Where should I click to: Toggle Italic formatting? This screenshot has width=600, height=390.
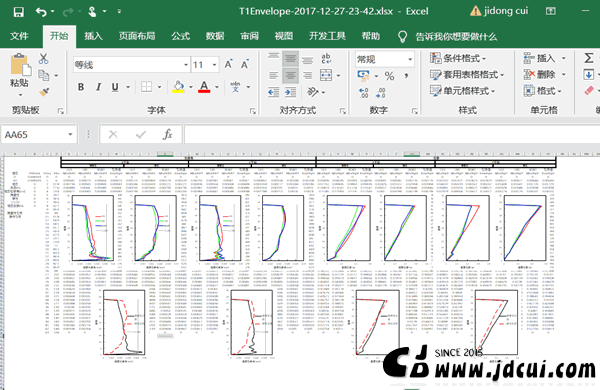98,87
